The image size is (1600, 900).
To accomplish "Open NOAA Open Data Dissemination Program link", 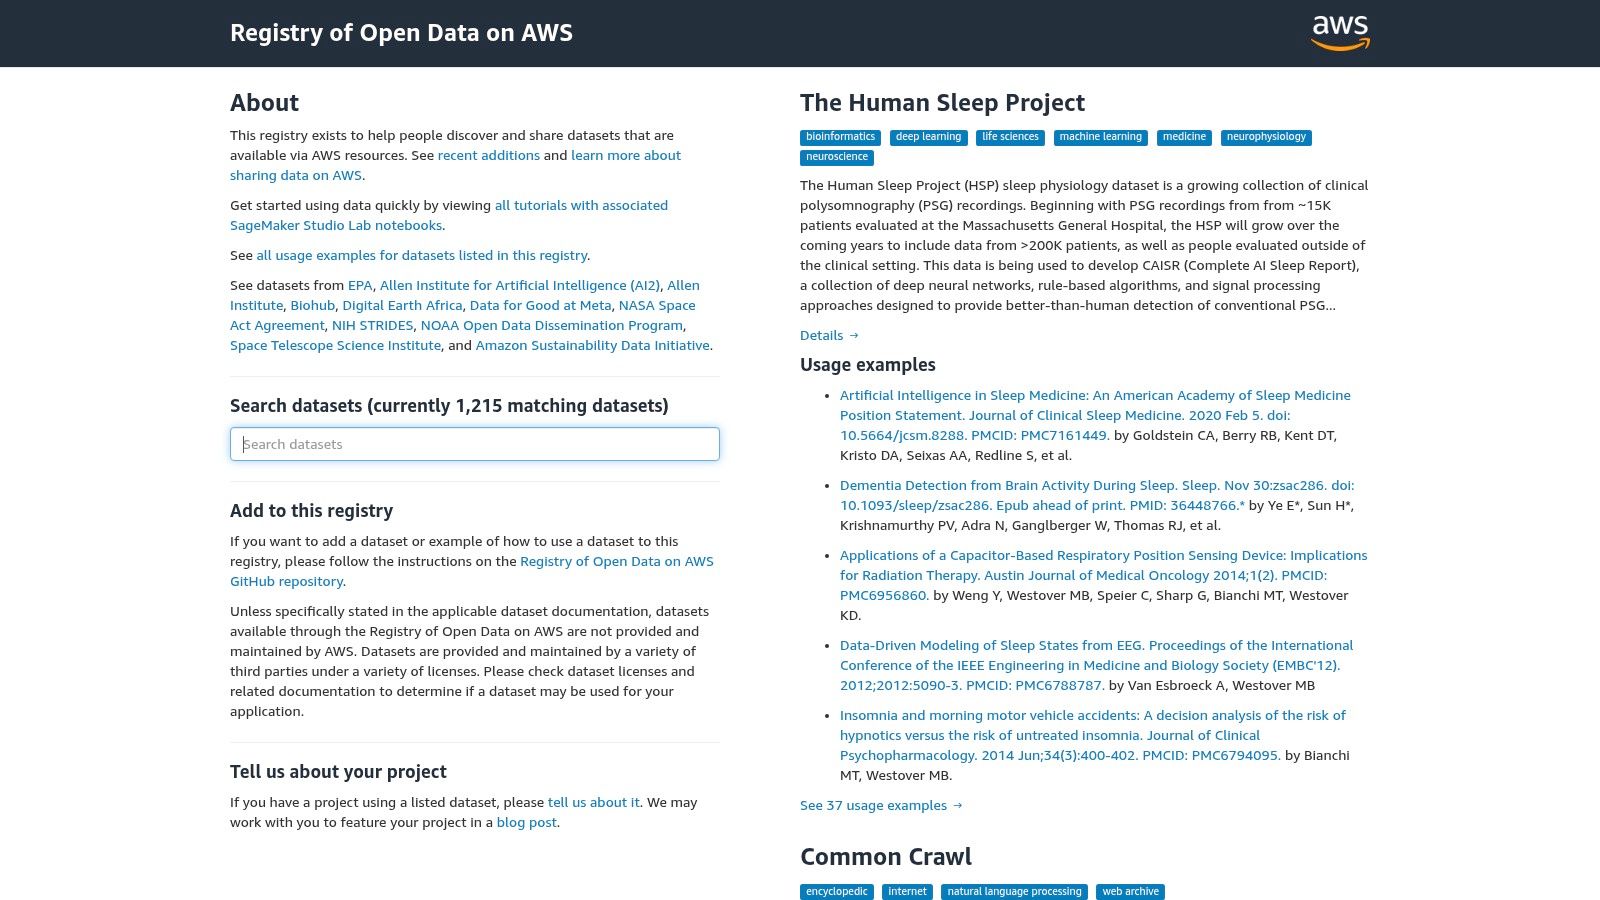I will [552, 325].
